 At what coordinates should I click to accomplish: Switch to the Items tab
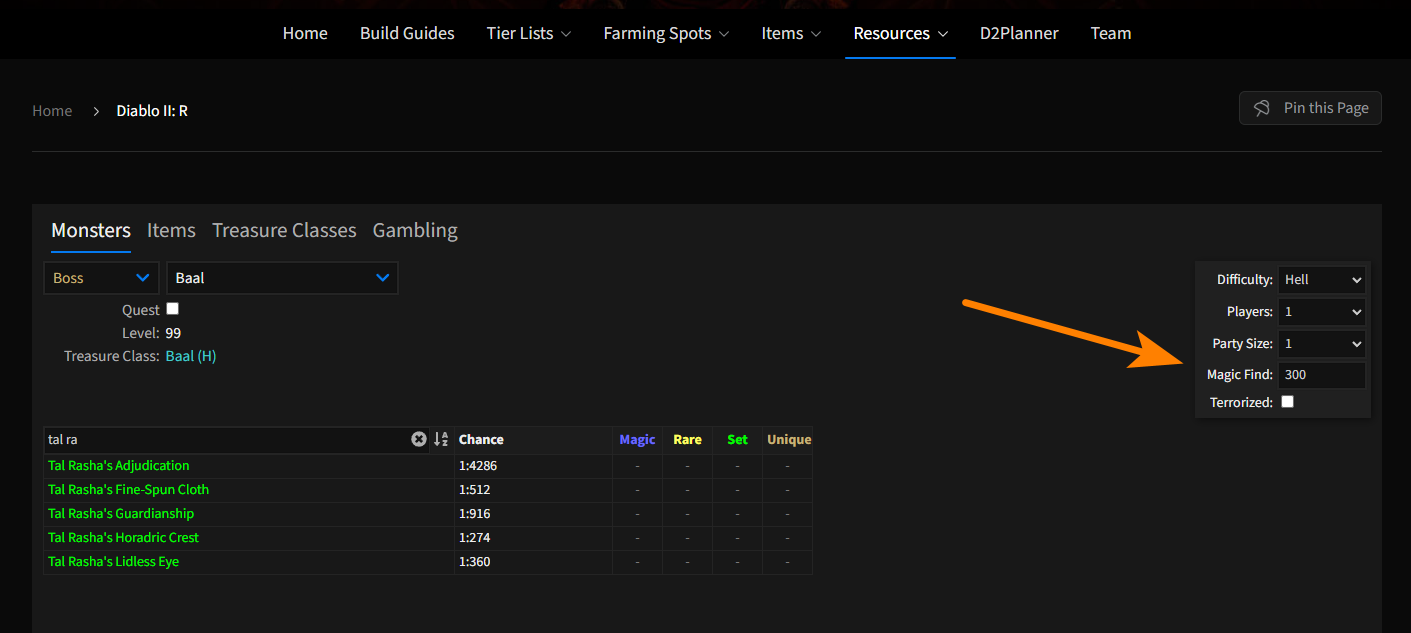(x=171, y=231)
